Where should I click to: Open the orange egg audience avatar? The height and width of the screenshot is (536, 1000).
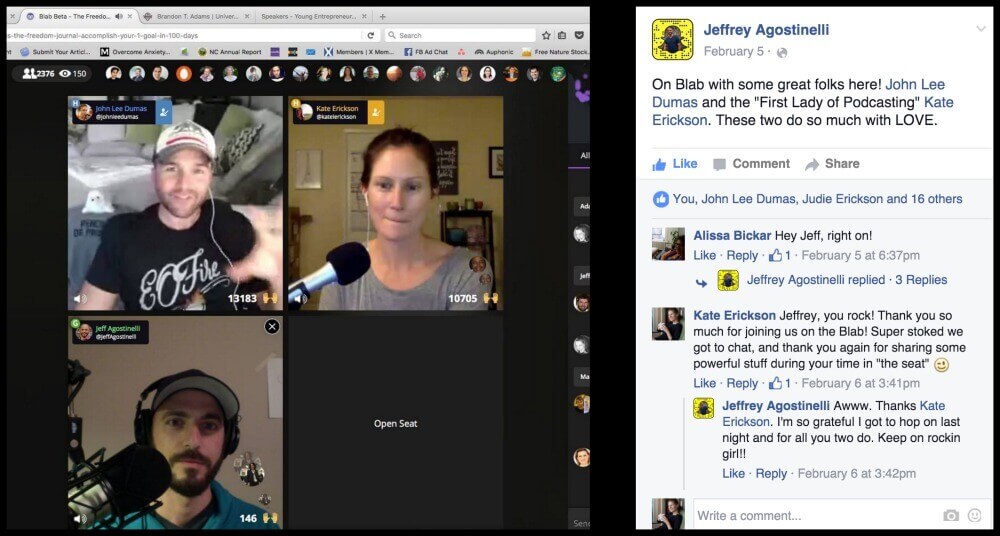[x=184, y=73]
